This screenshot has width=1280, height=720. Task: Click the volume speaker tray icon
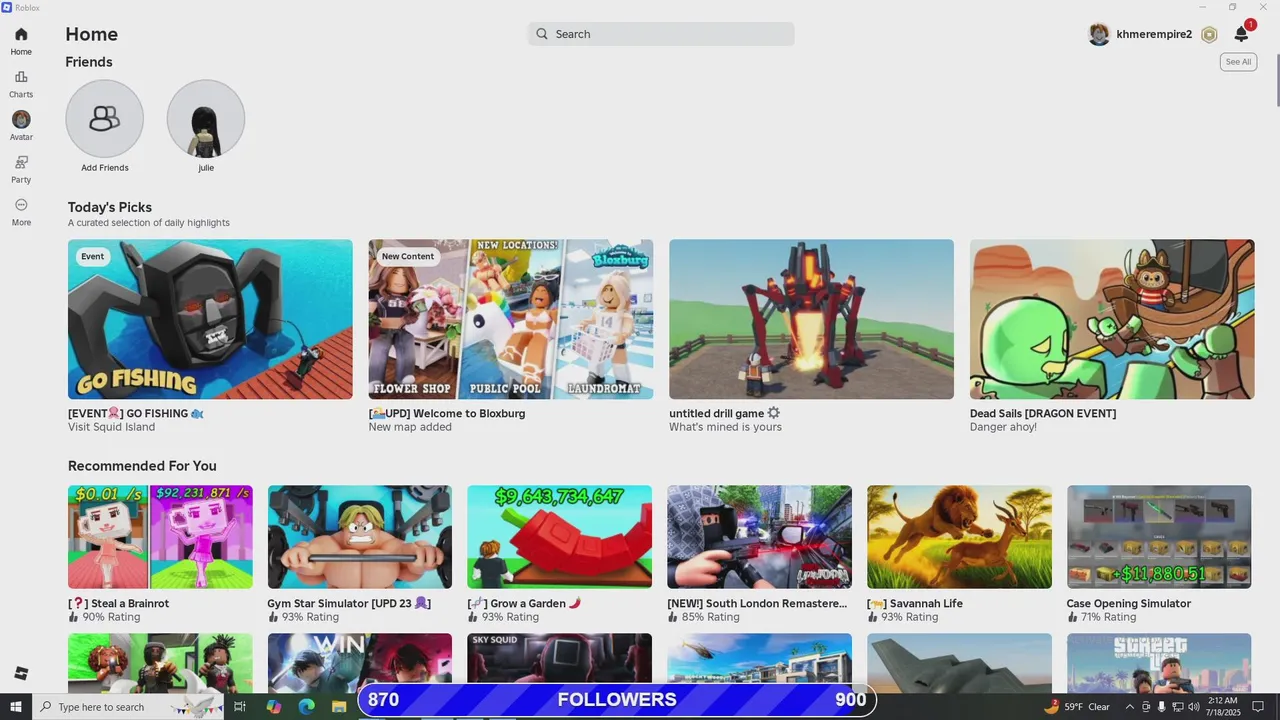1195,707
